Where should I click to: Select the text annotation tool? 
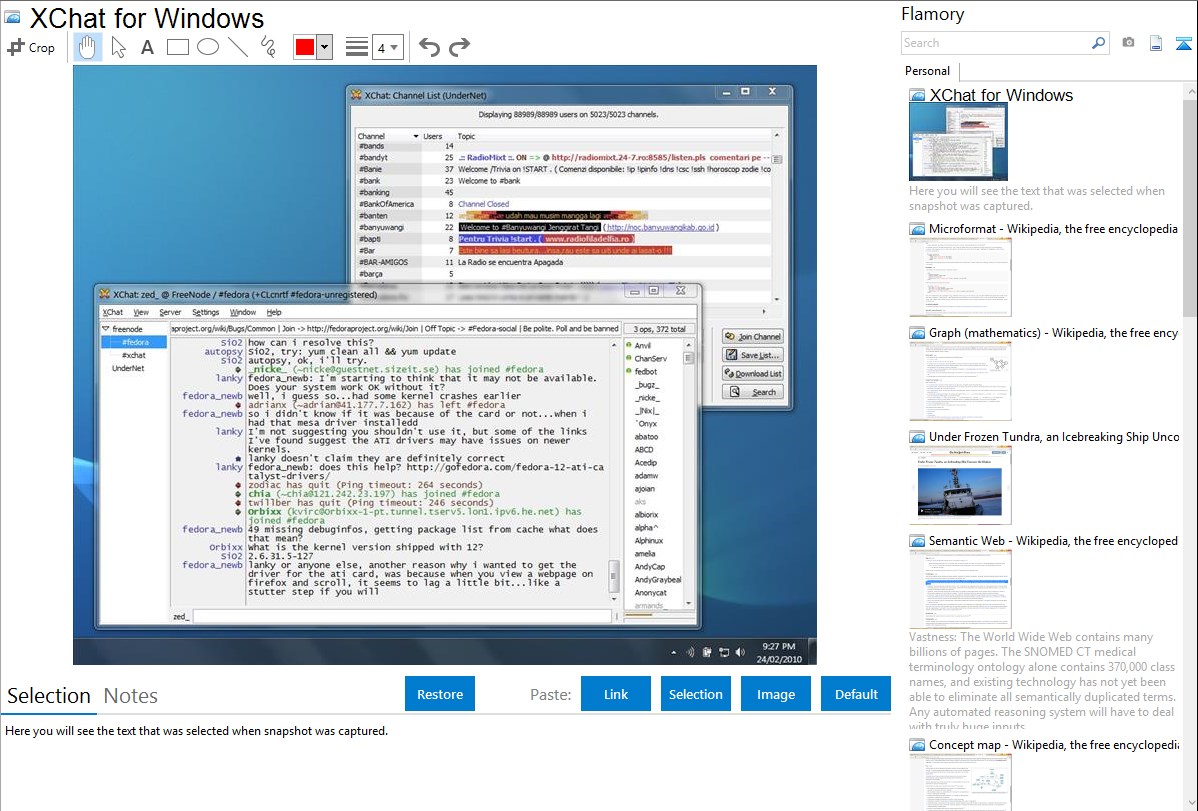coord(147,47)
